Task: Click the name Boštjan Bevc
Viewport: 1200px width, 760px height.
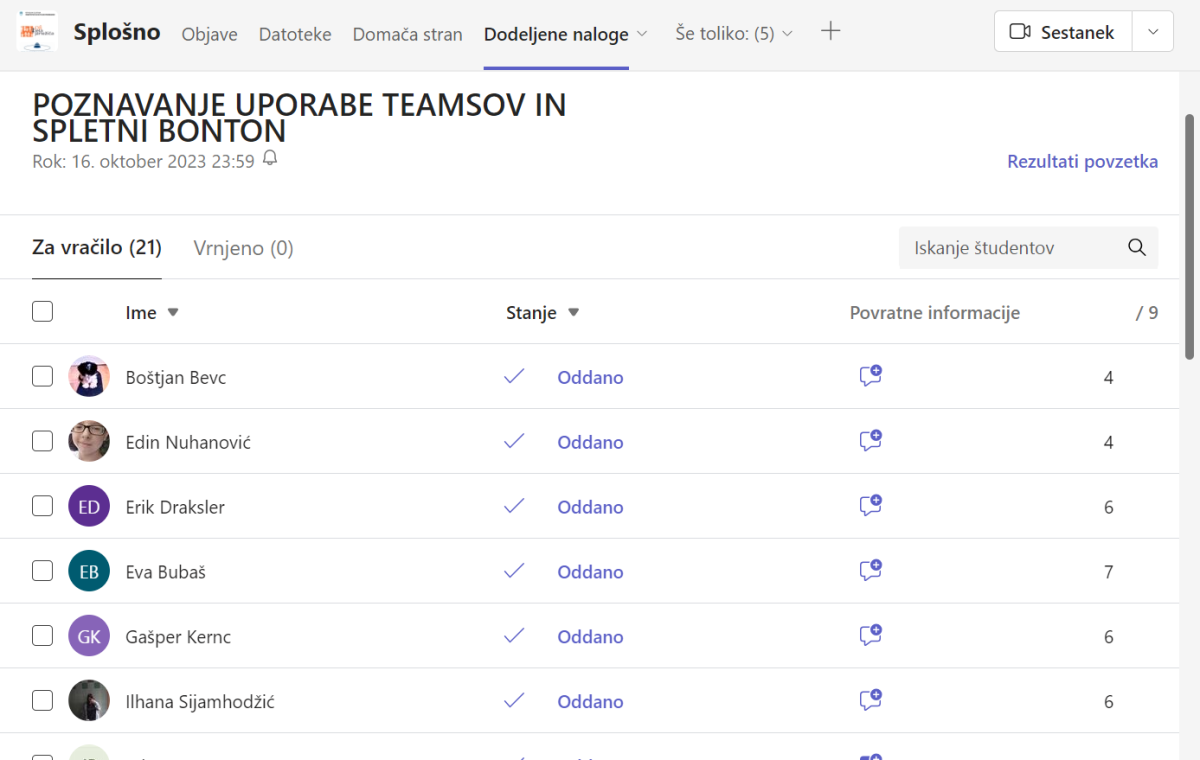Action: 176,378
